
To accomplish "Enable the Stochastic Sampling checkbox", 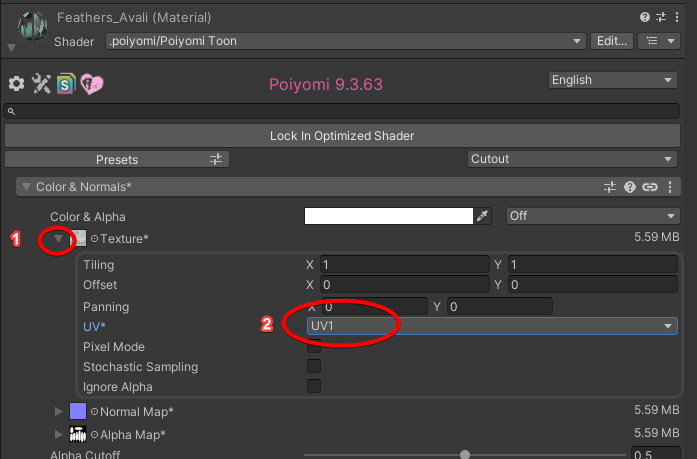I will 314,367.
